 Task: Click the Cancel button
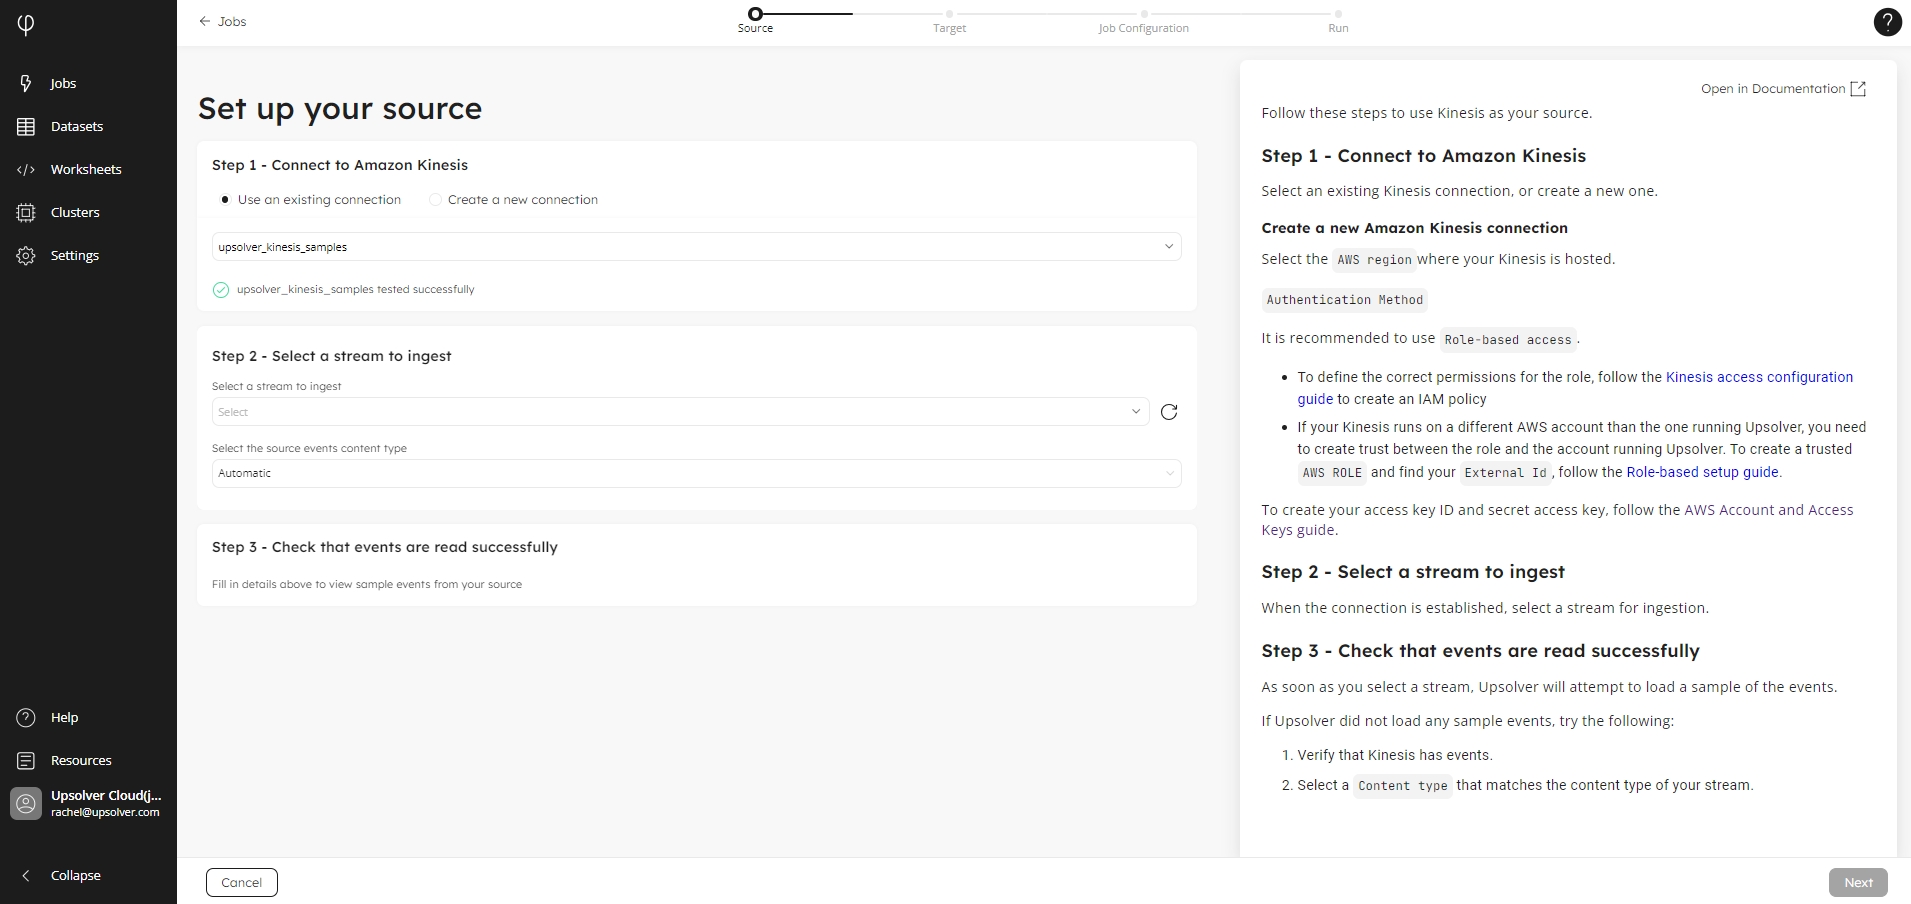click(241, 882)
